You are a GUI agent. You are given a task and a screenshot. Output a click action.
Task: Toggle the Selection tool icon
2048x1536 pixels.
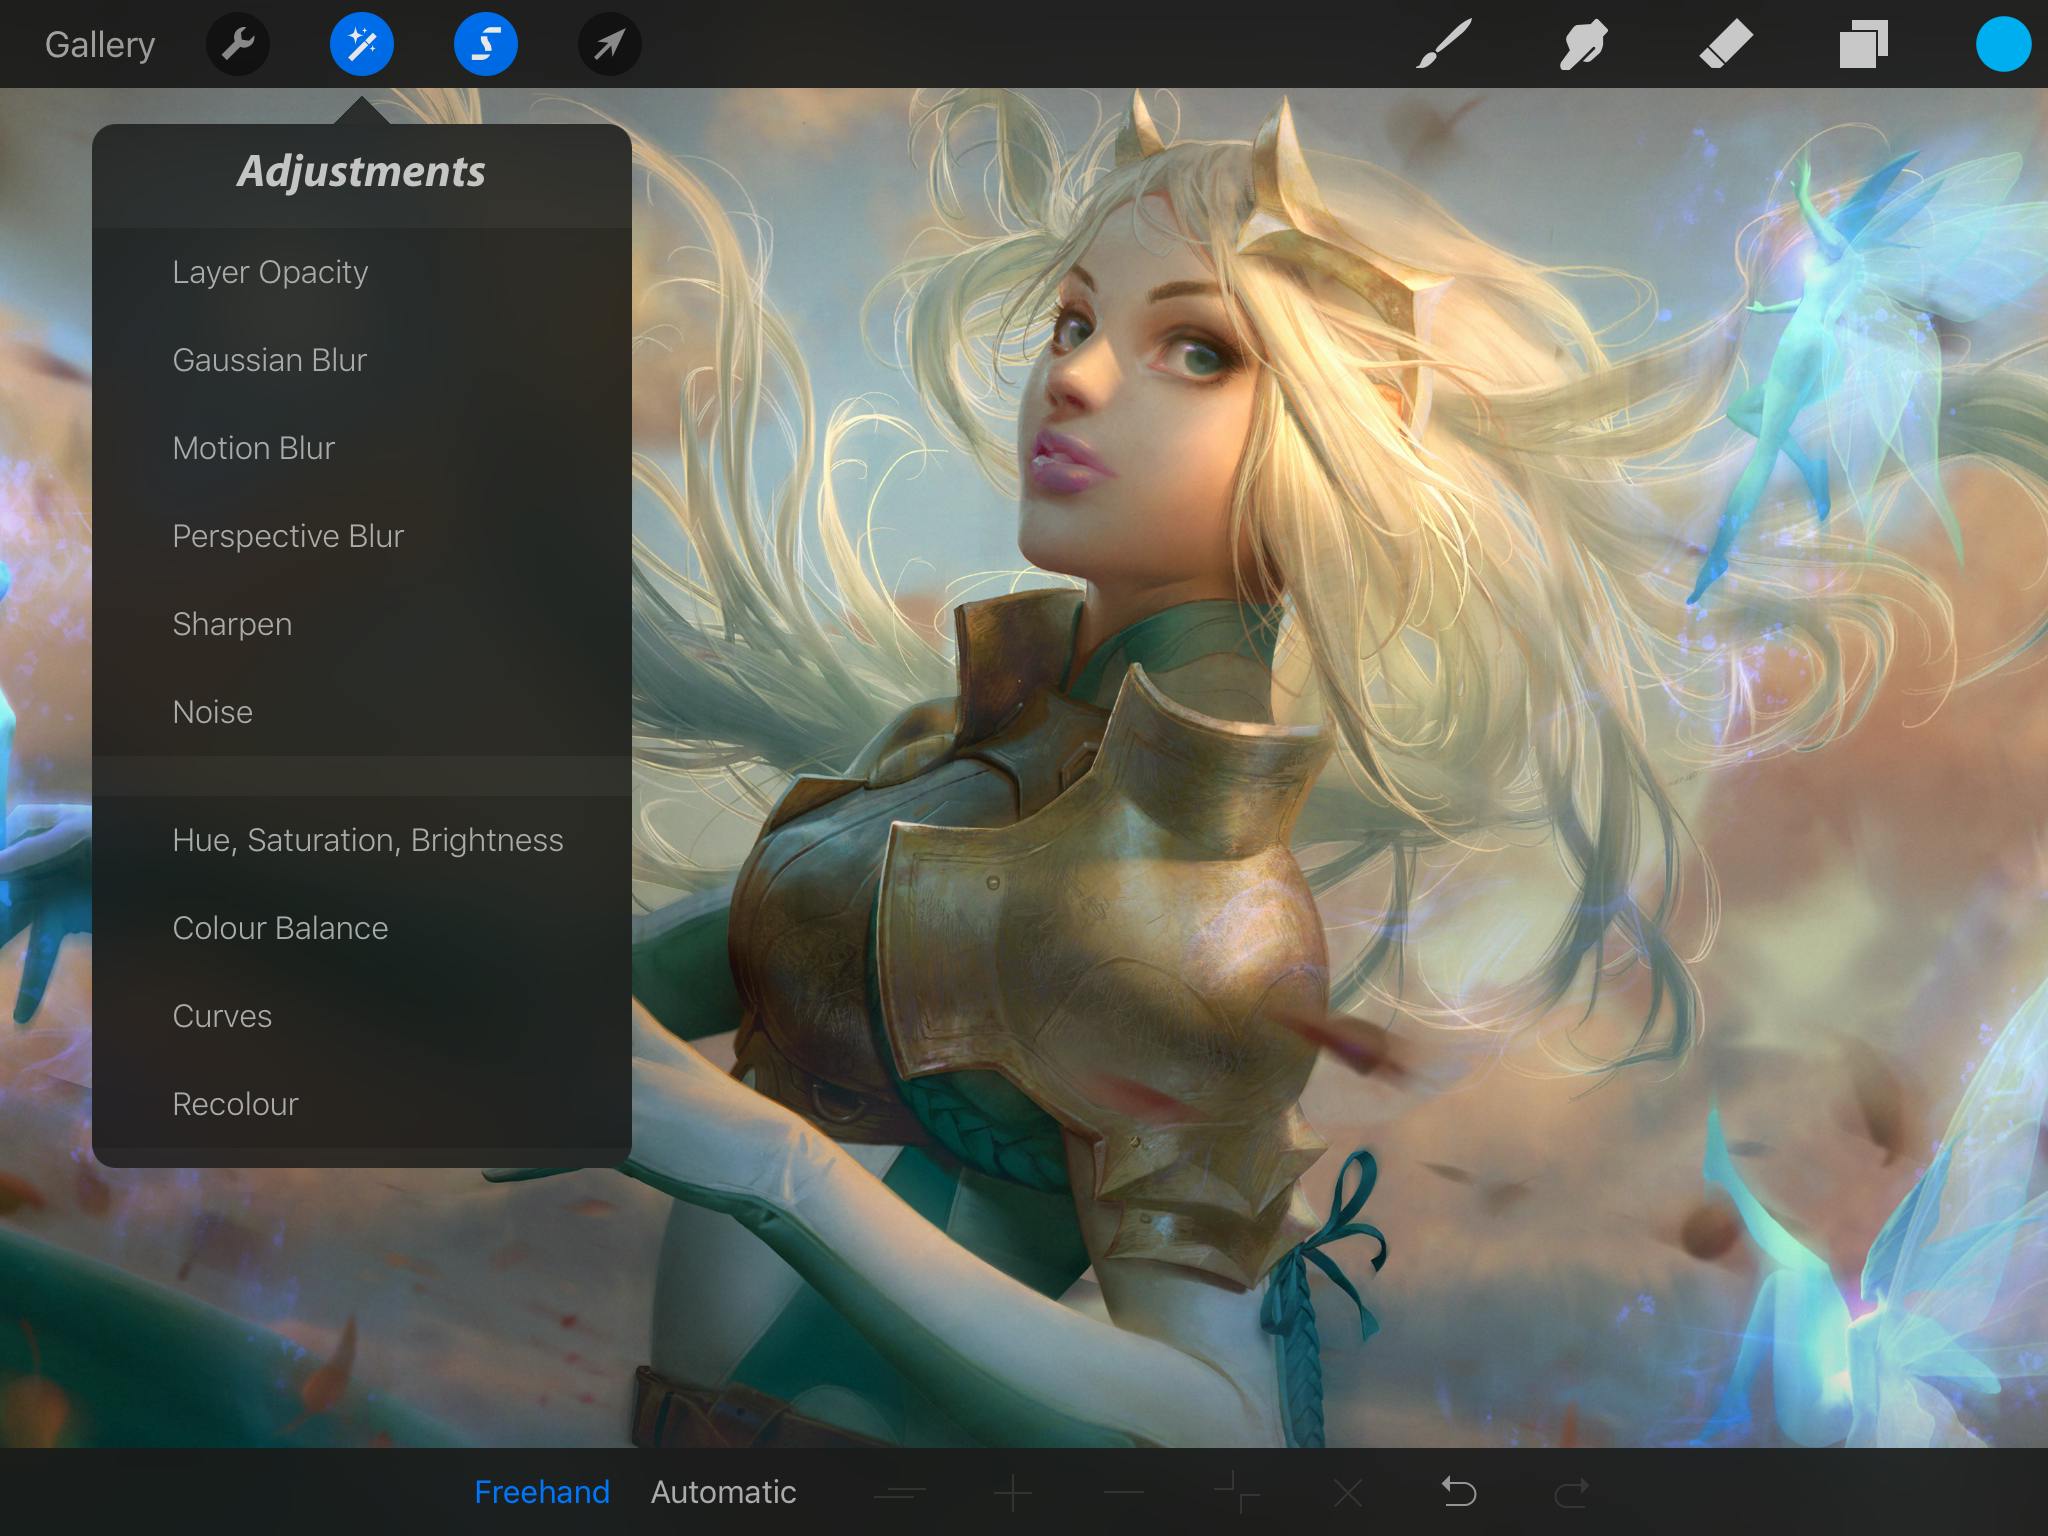pos(485,44)
